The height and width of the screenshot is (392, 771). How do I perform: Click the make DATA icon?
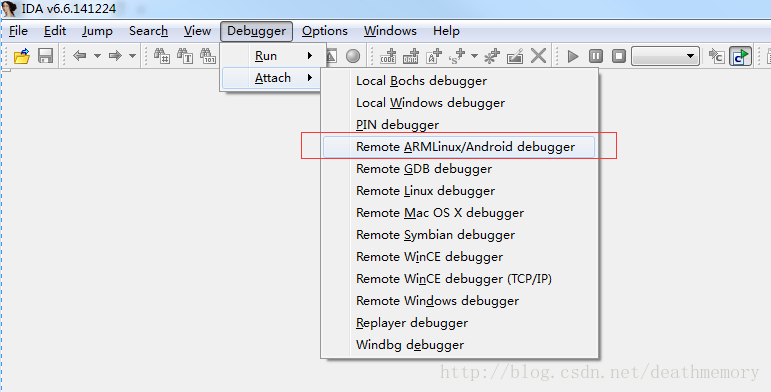click(x=411, y=56)
